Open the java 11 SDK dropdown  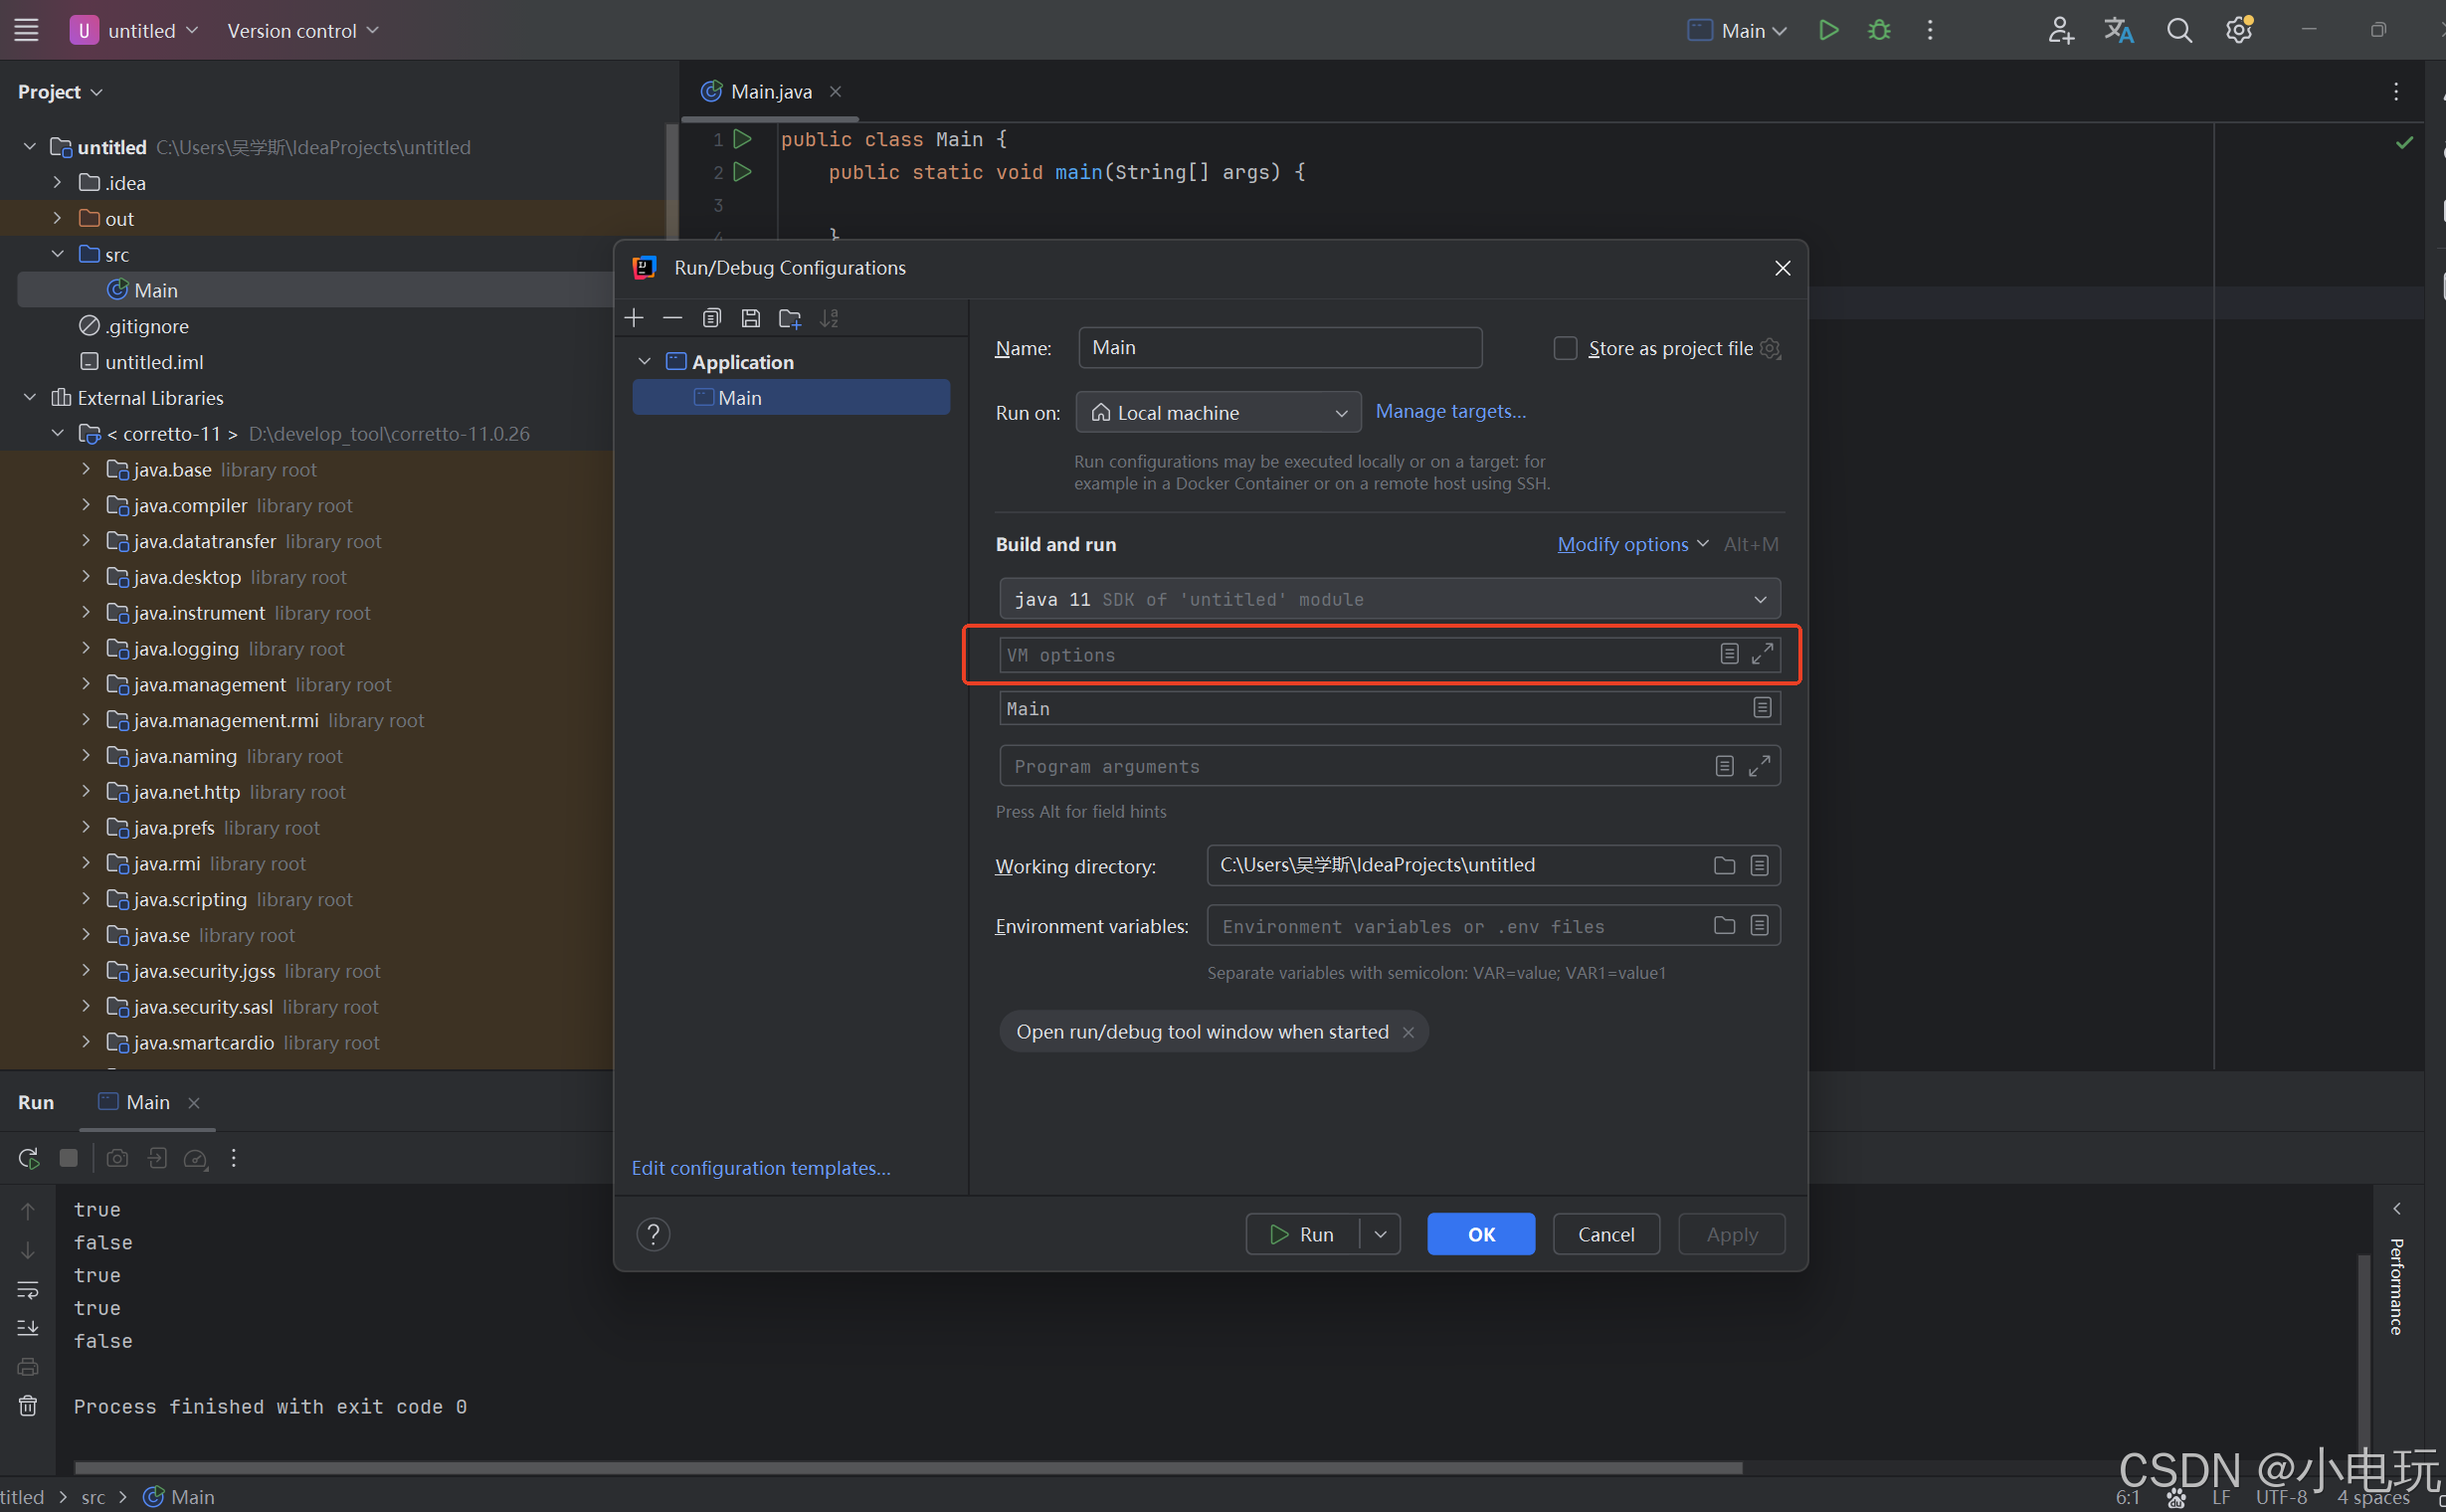coord(1389,599)
